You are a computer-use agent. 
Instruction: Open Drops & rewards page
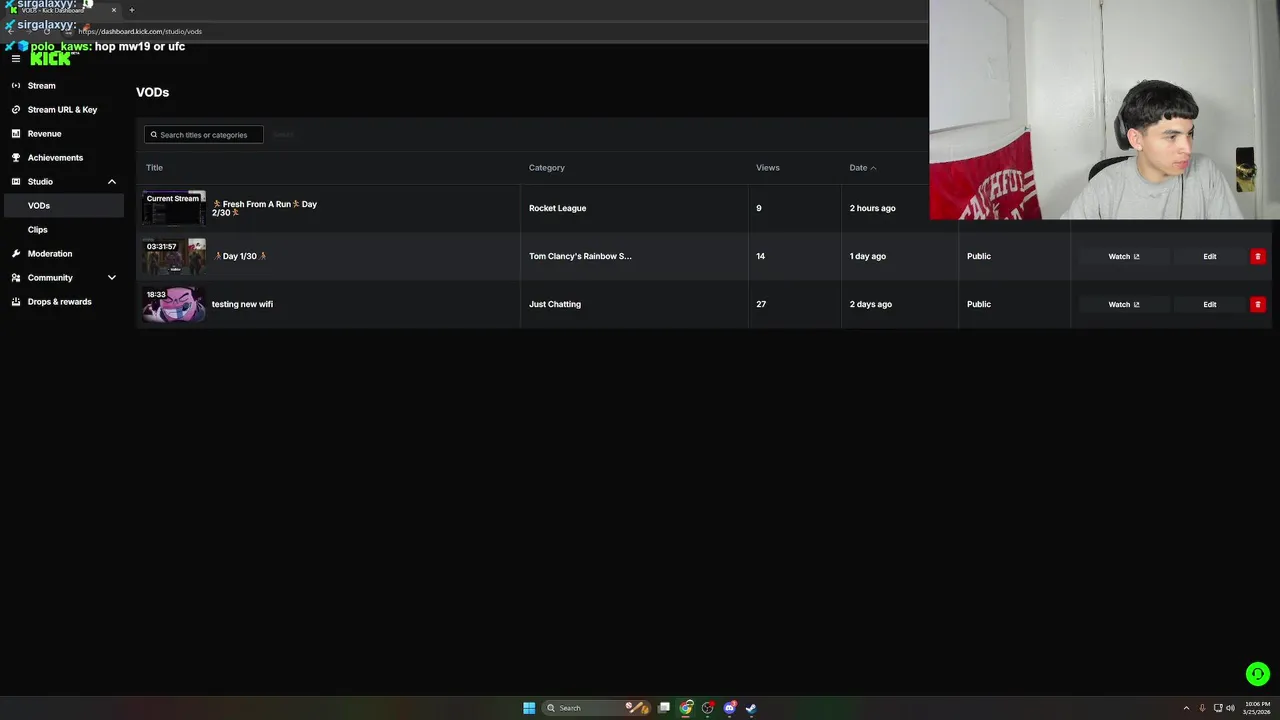(x=62, y=302)
